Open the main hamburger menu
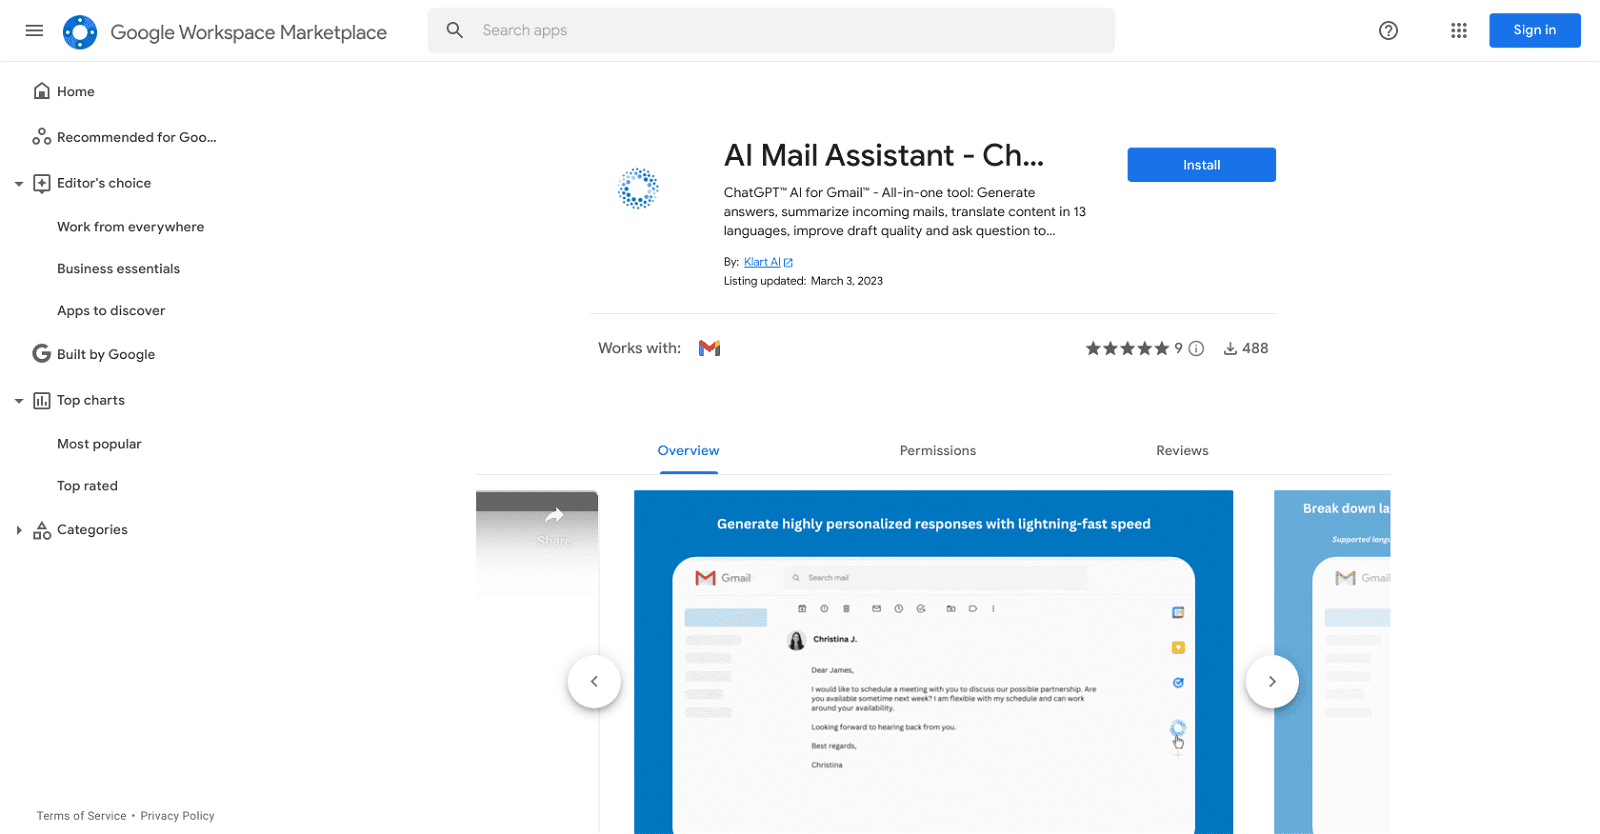 34,30
